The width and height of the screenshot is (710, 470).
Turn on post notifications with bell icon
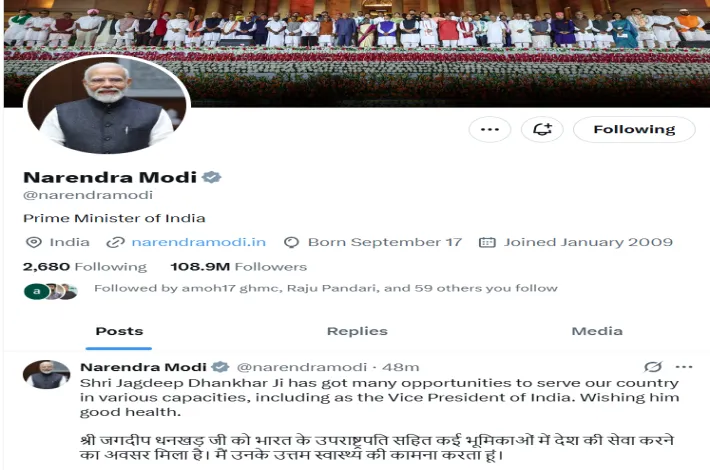(x=542, y=129)
